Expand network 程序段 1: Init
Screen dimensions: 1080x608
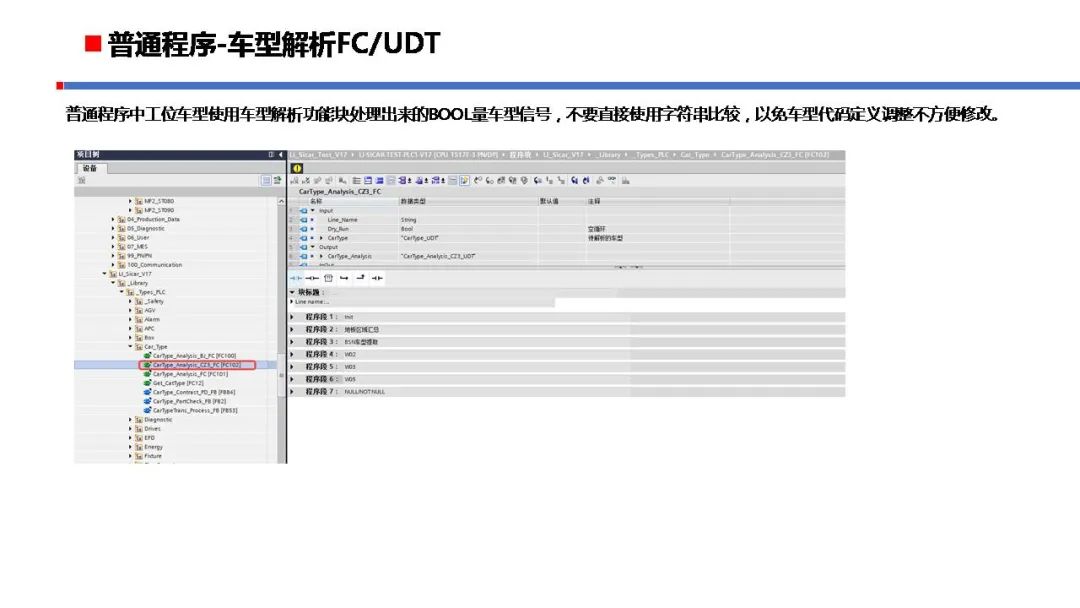coord(292,317)
